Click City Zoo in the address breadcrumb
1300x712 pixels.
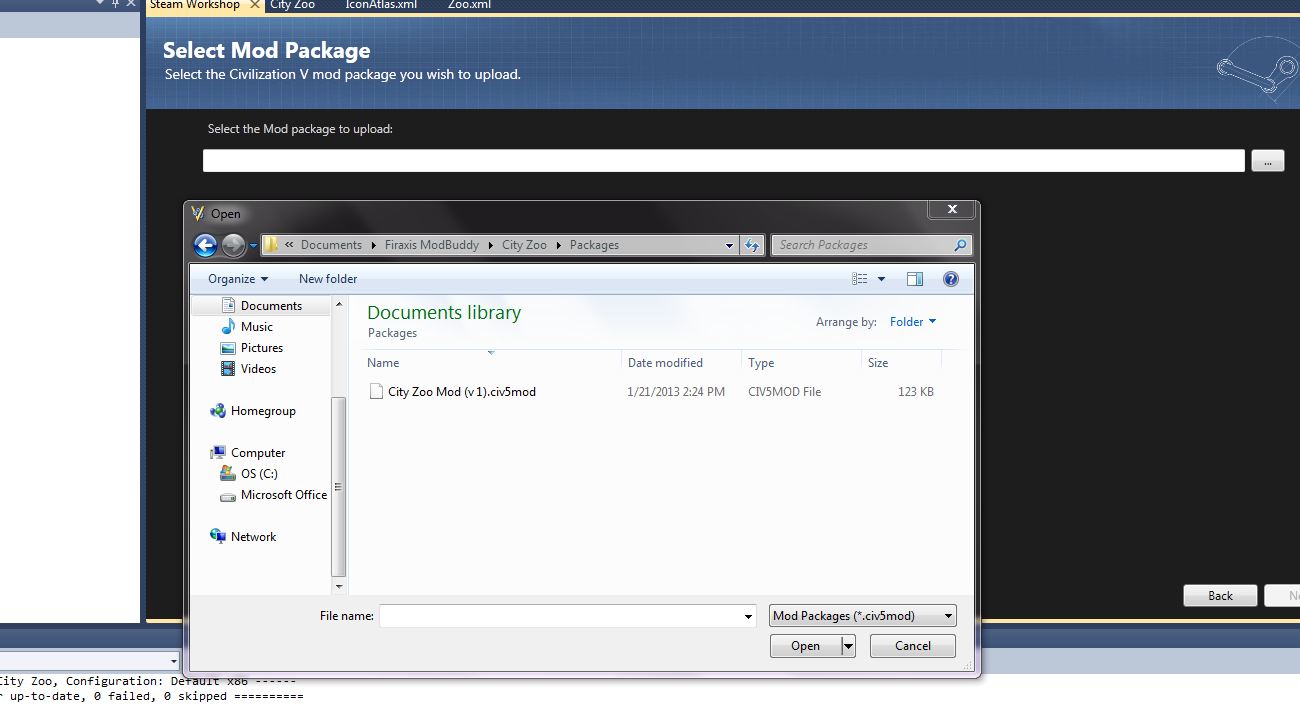[x=524, y=245]
